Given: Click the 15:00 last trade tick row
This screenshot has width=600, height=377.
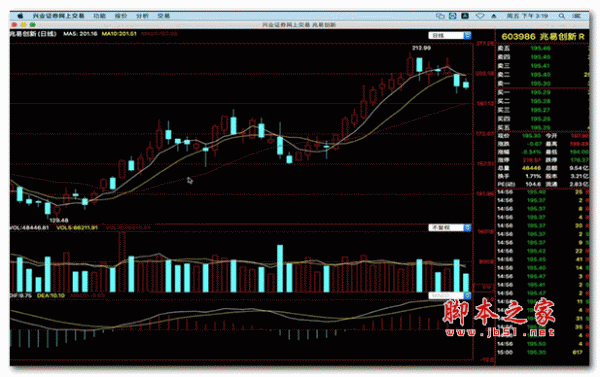Looking at the screenshot, I should (543, 353).
